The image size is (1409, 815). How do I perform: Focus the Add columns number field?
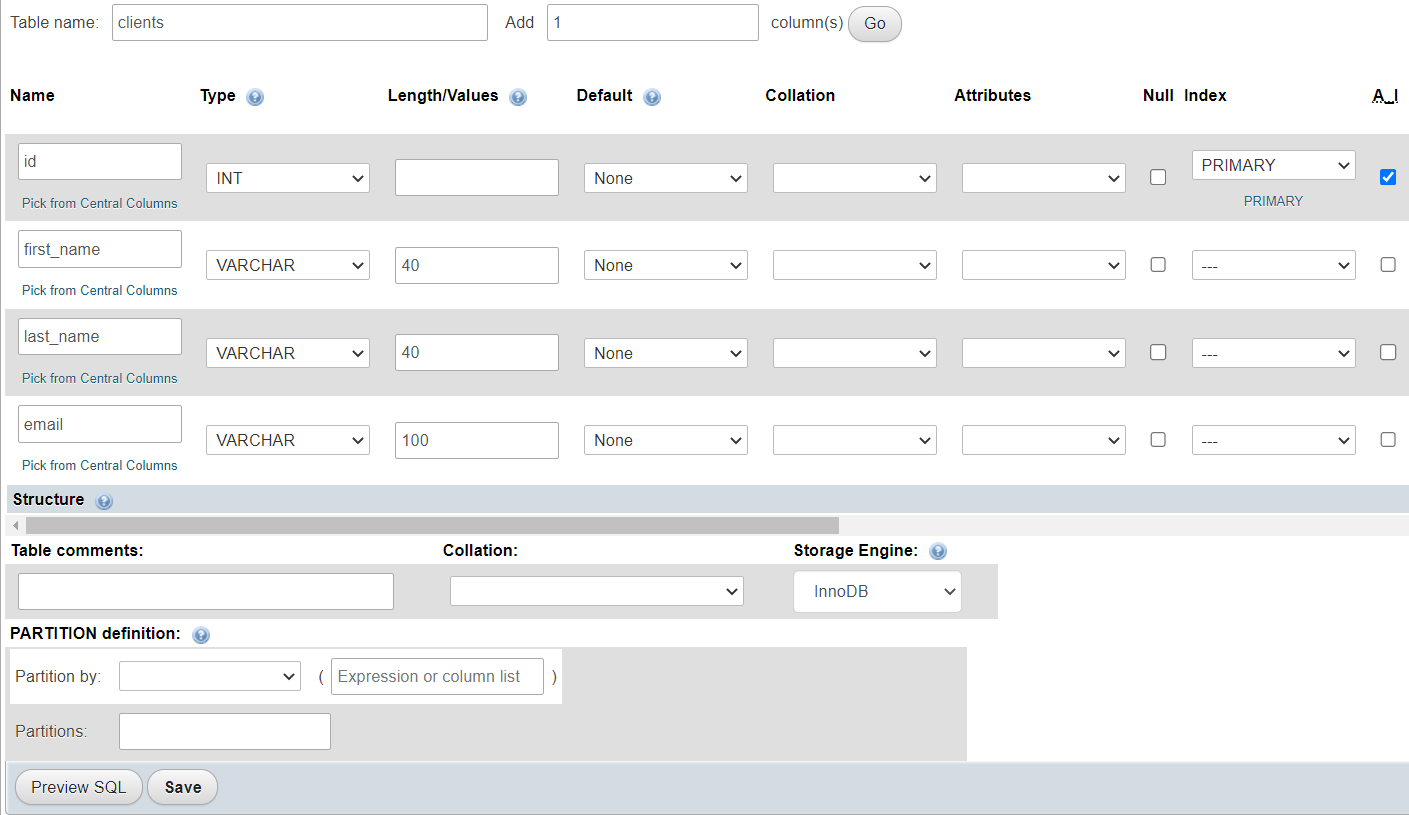653,22
